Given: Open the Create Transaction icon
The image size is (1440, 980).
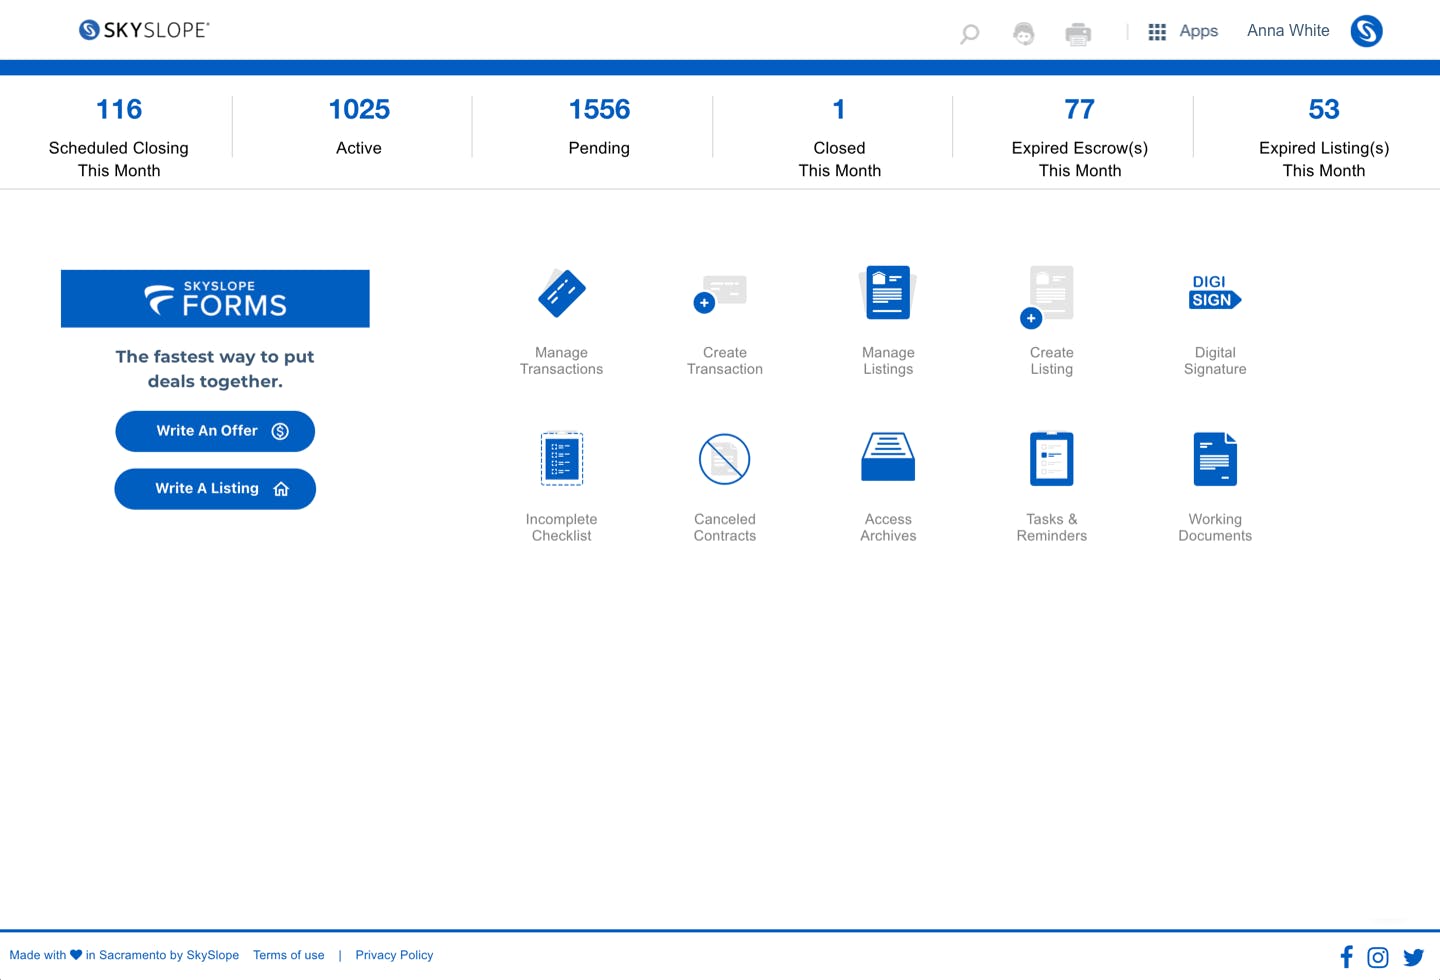Looking at the screenshot, I should click(721, 294).
